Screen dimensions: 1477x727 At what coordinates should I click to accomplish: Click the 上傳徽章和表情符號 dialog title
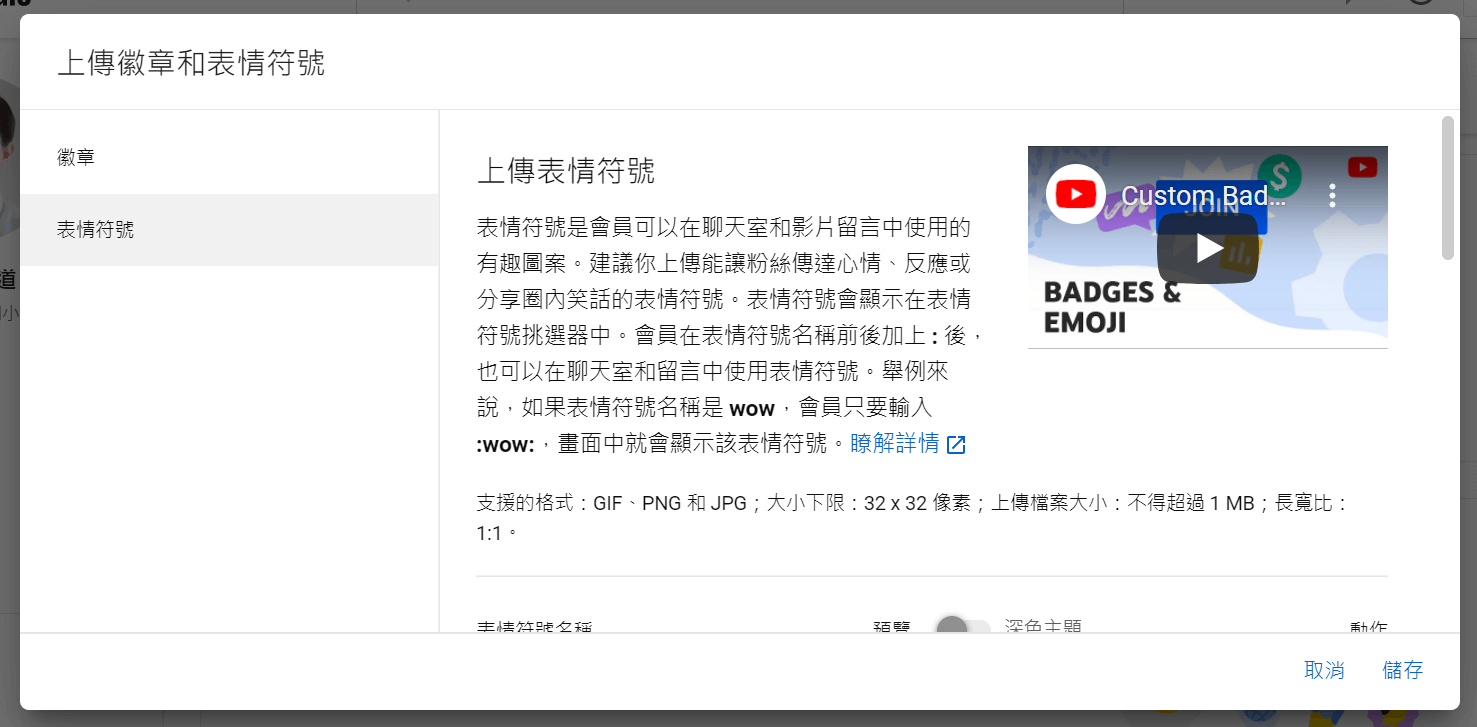191,63
